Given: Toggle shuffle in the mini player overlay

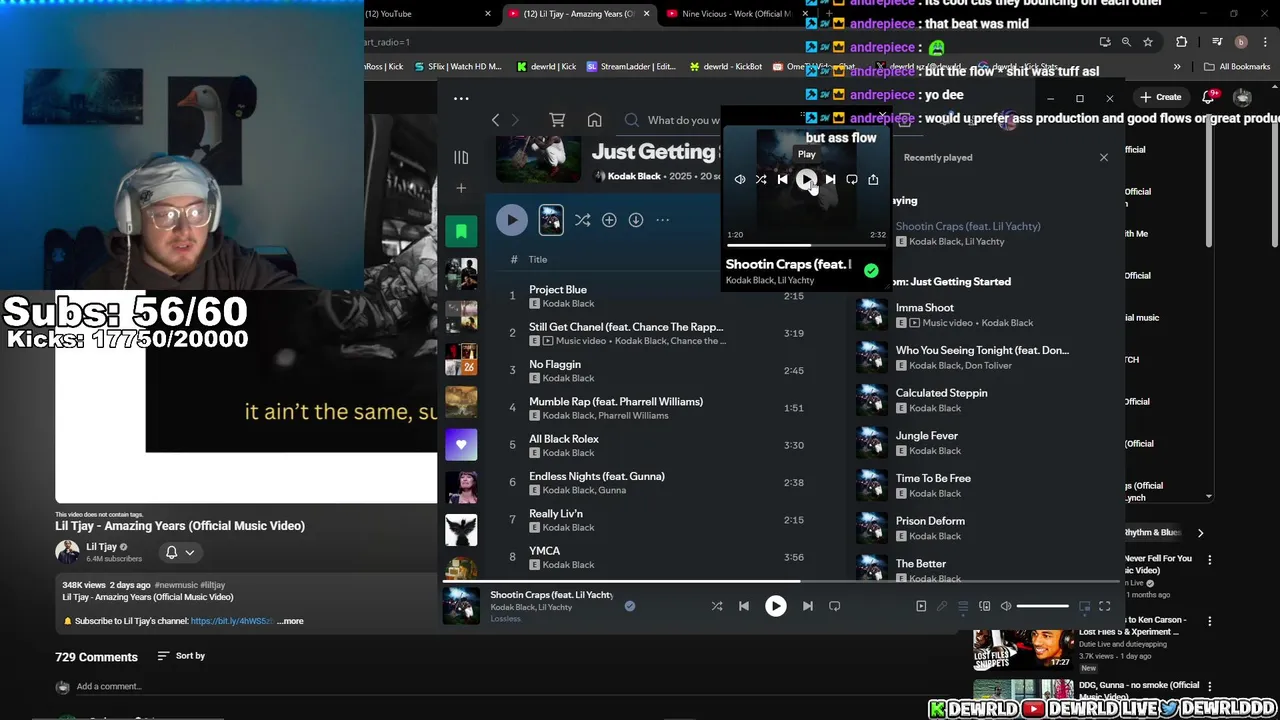Looking at the screenshot, I should [761, 180].
